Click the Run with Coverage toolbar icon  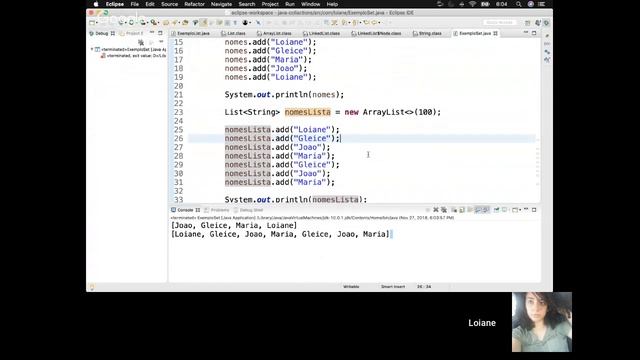tap(143, 22)
